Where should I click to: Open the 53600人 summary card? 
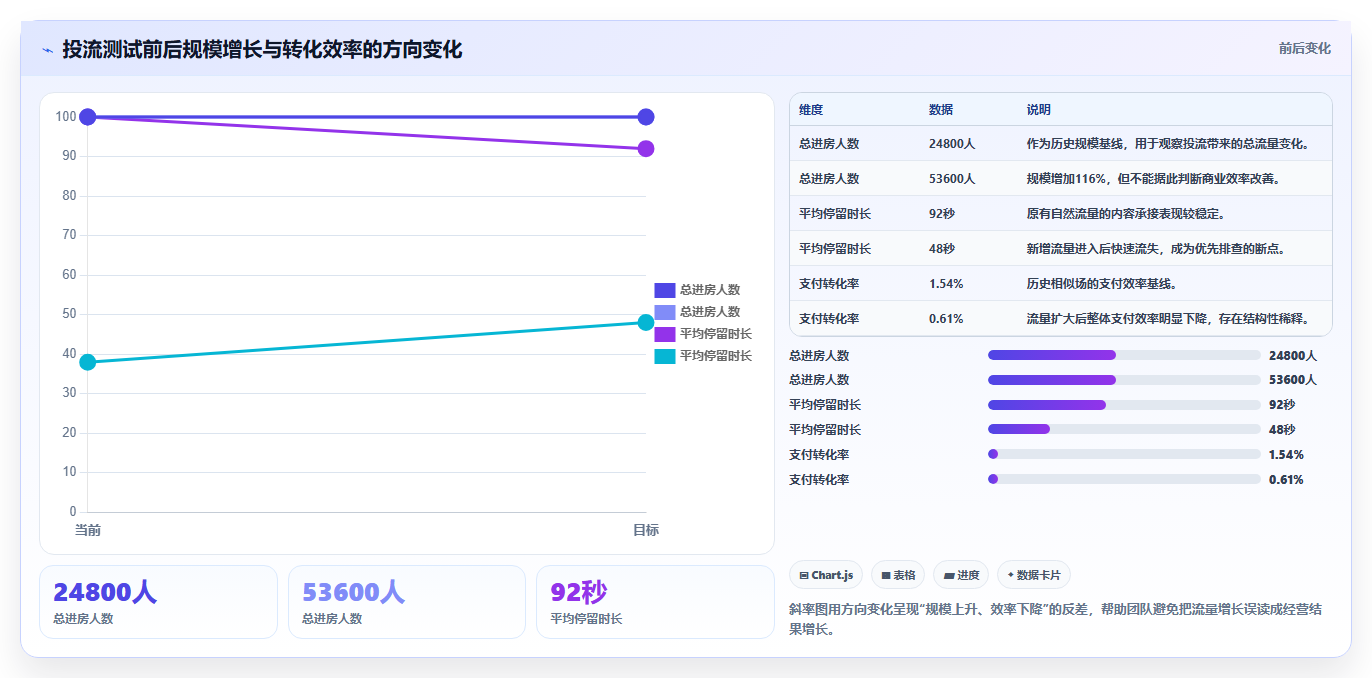[407, 602]
